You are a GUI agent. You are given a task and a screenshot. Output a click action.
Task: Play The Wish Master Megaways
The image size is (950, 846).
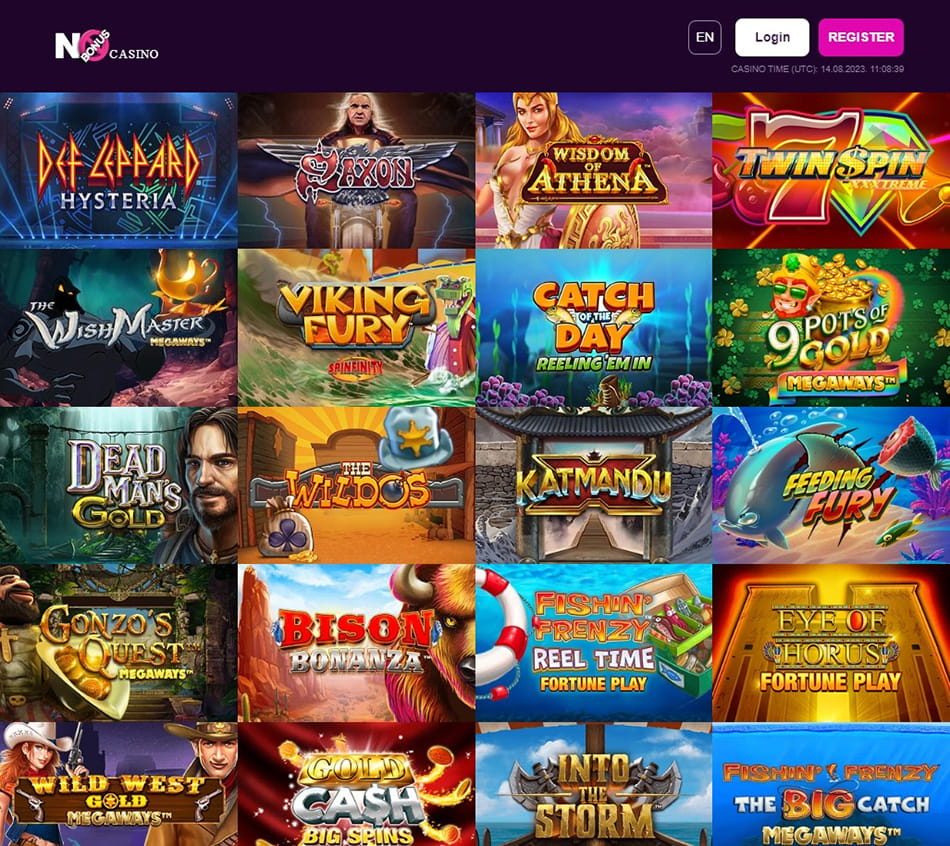coord(118,328)
